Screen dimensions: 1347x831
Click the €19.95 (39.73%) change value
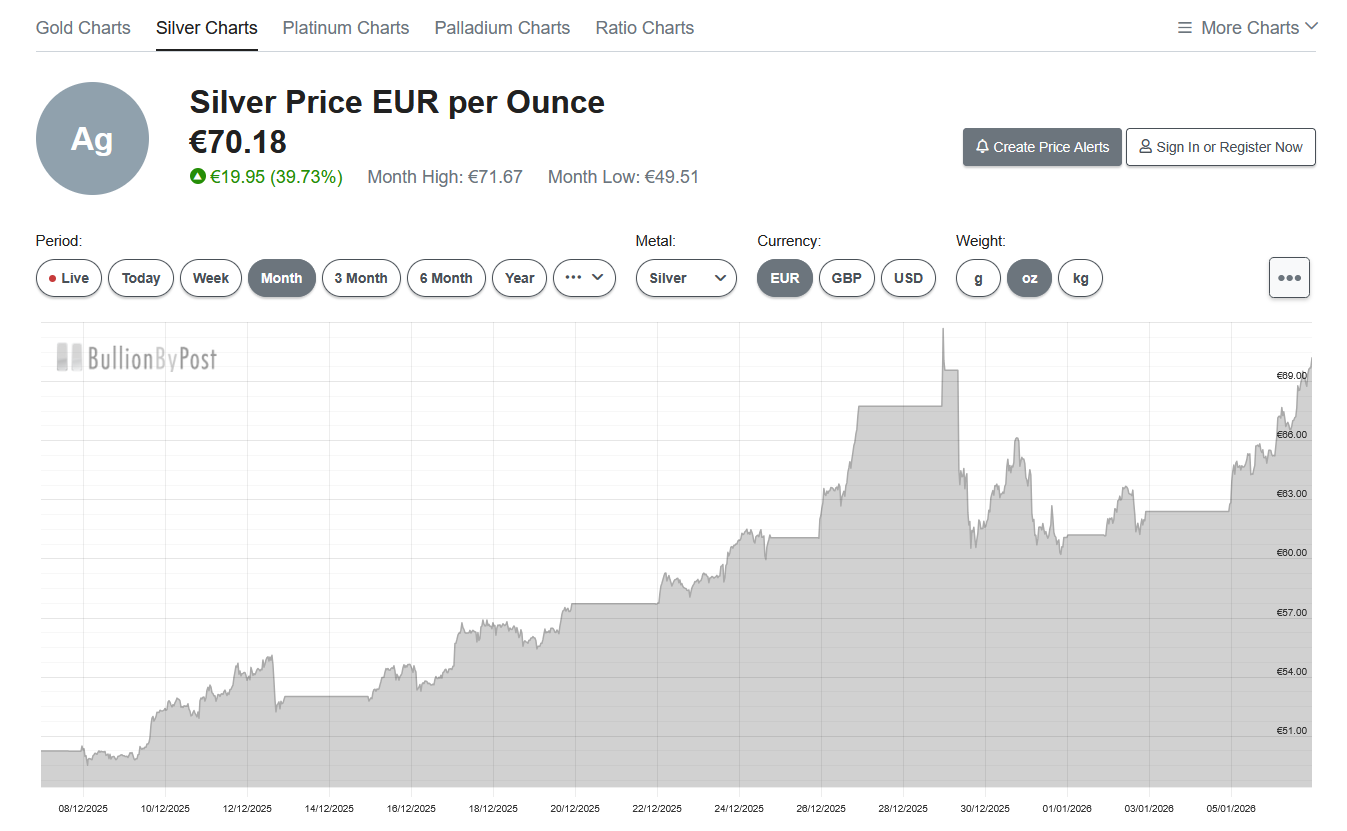[x=276, y=177]
